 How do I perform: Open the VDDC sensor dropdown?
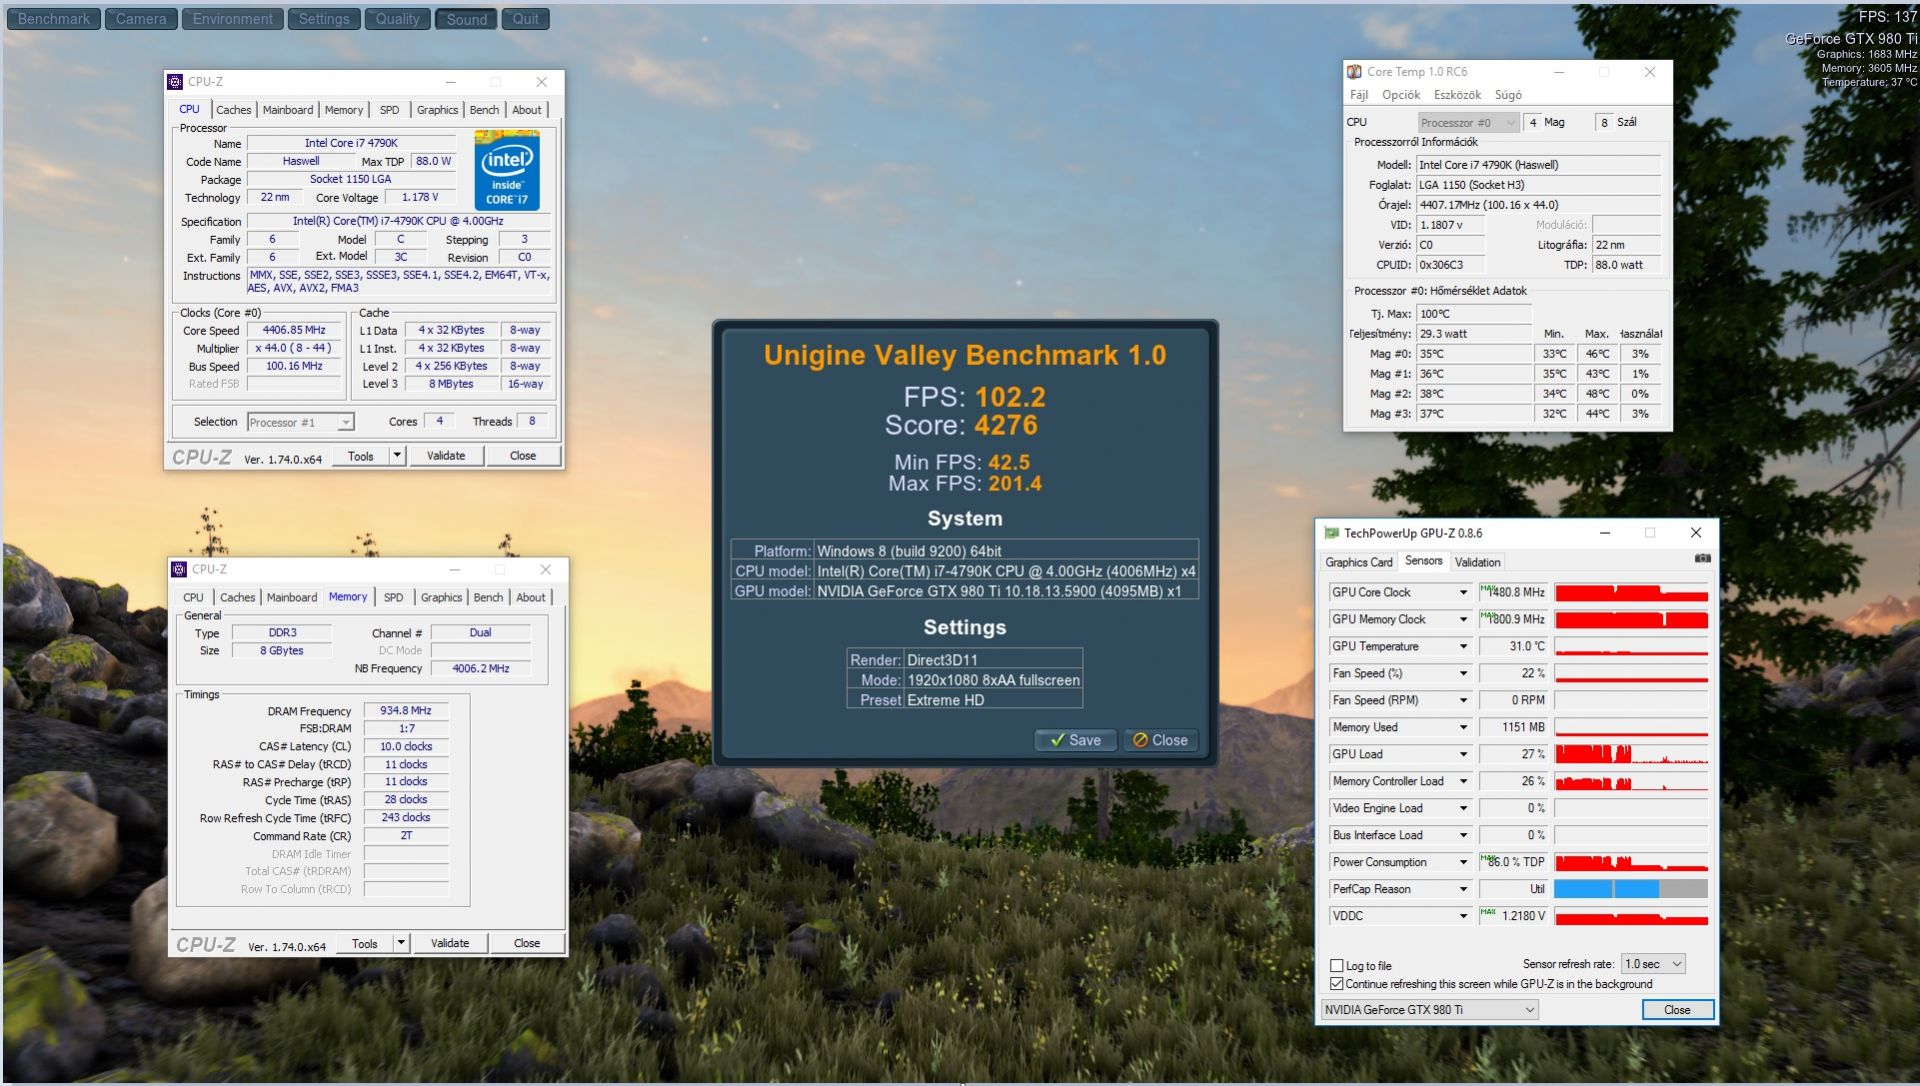pos(1463,917)
